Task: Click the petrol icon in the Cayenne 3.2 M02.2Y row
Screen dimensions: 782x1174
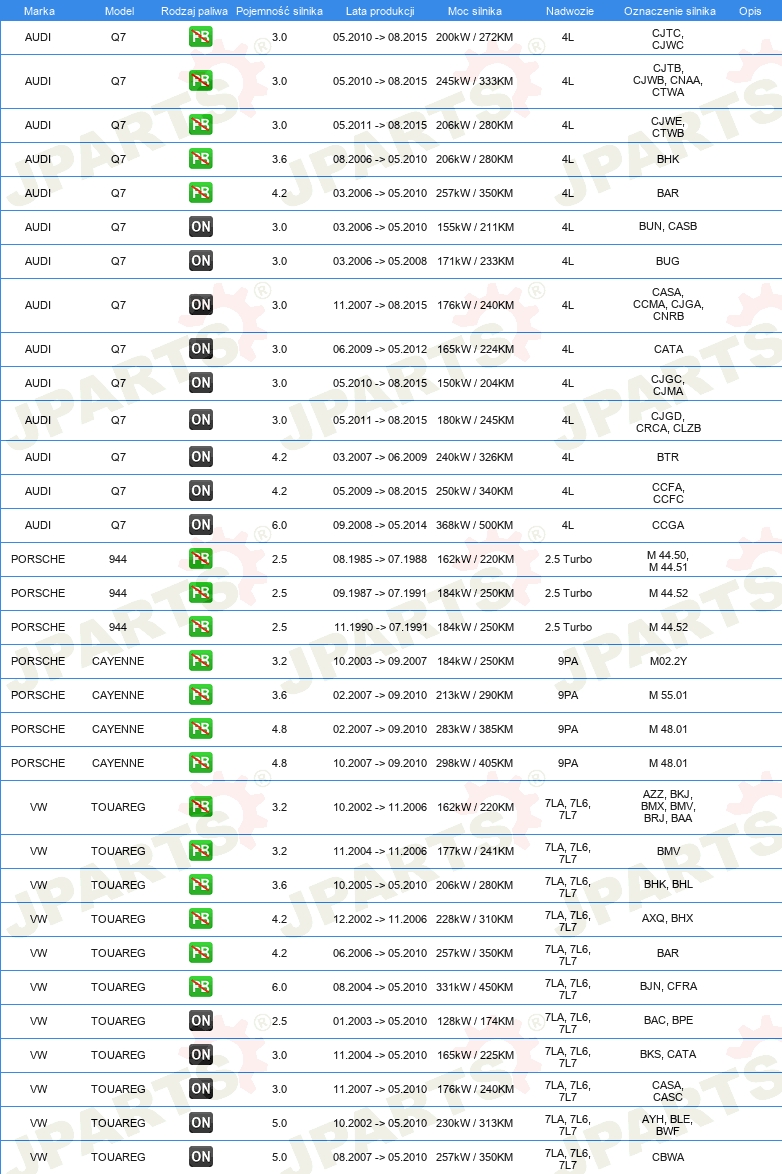Action: 201,661
